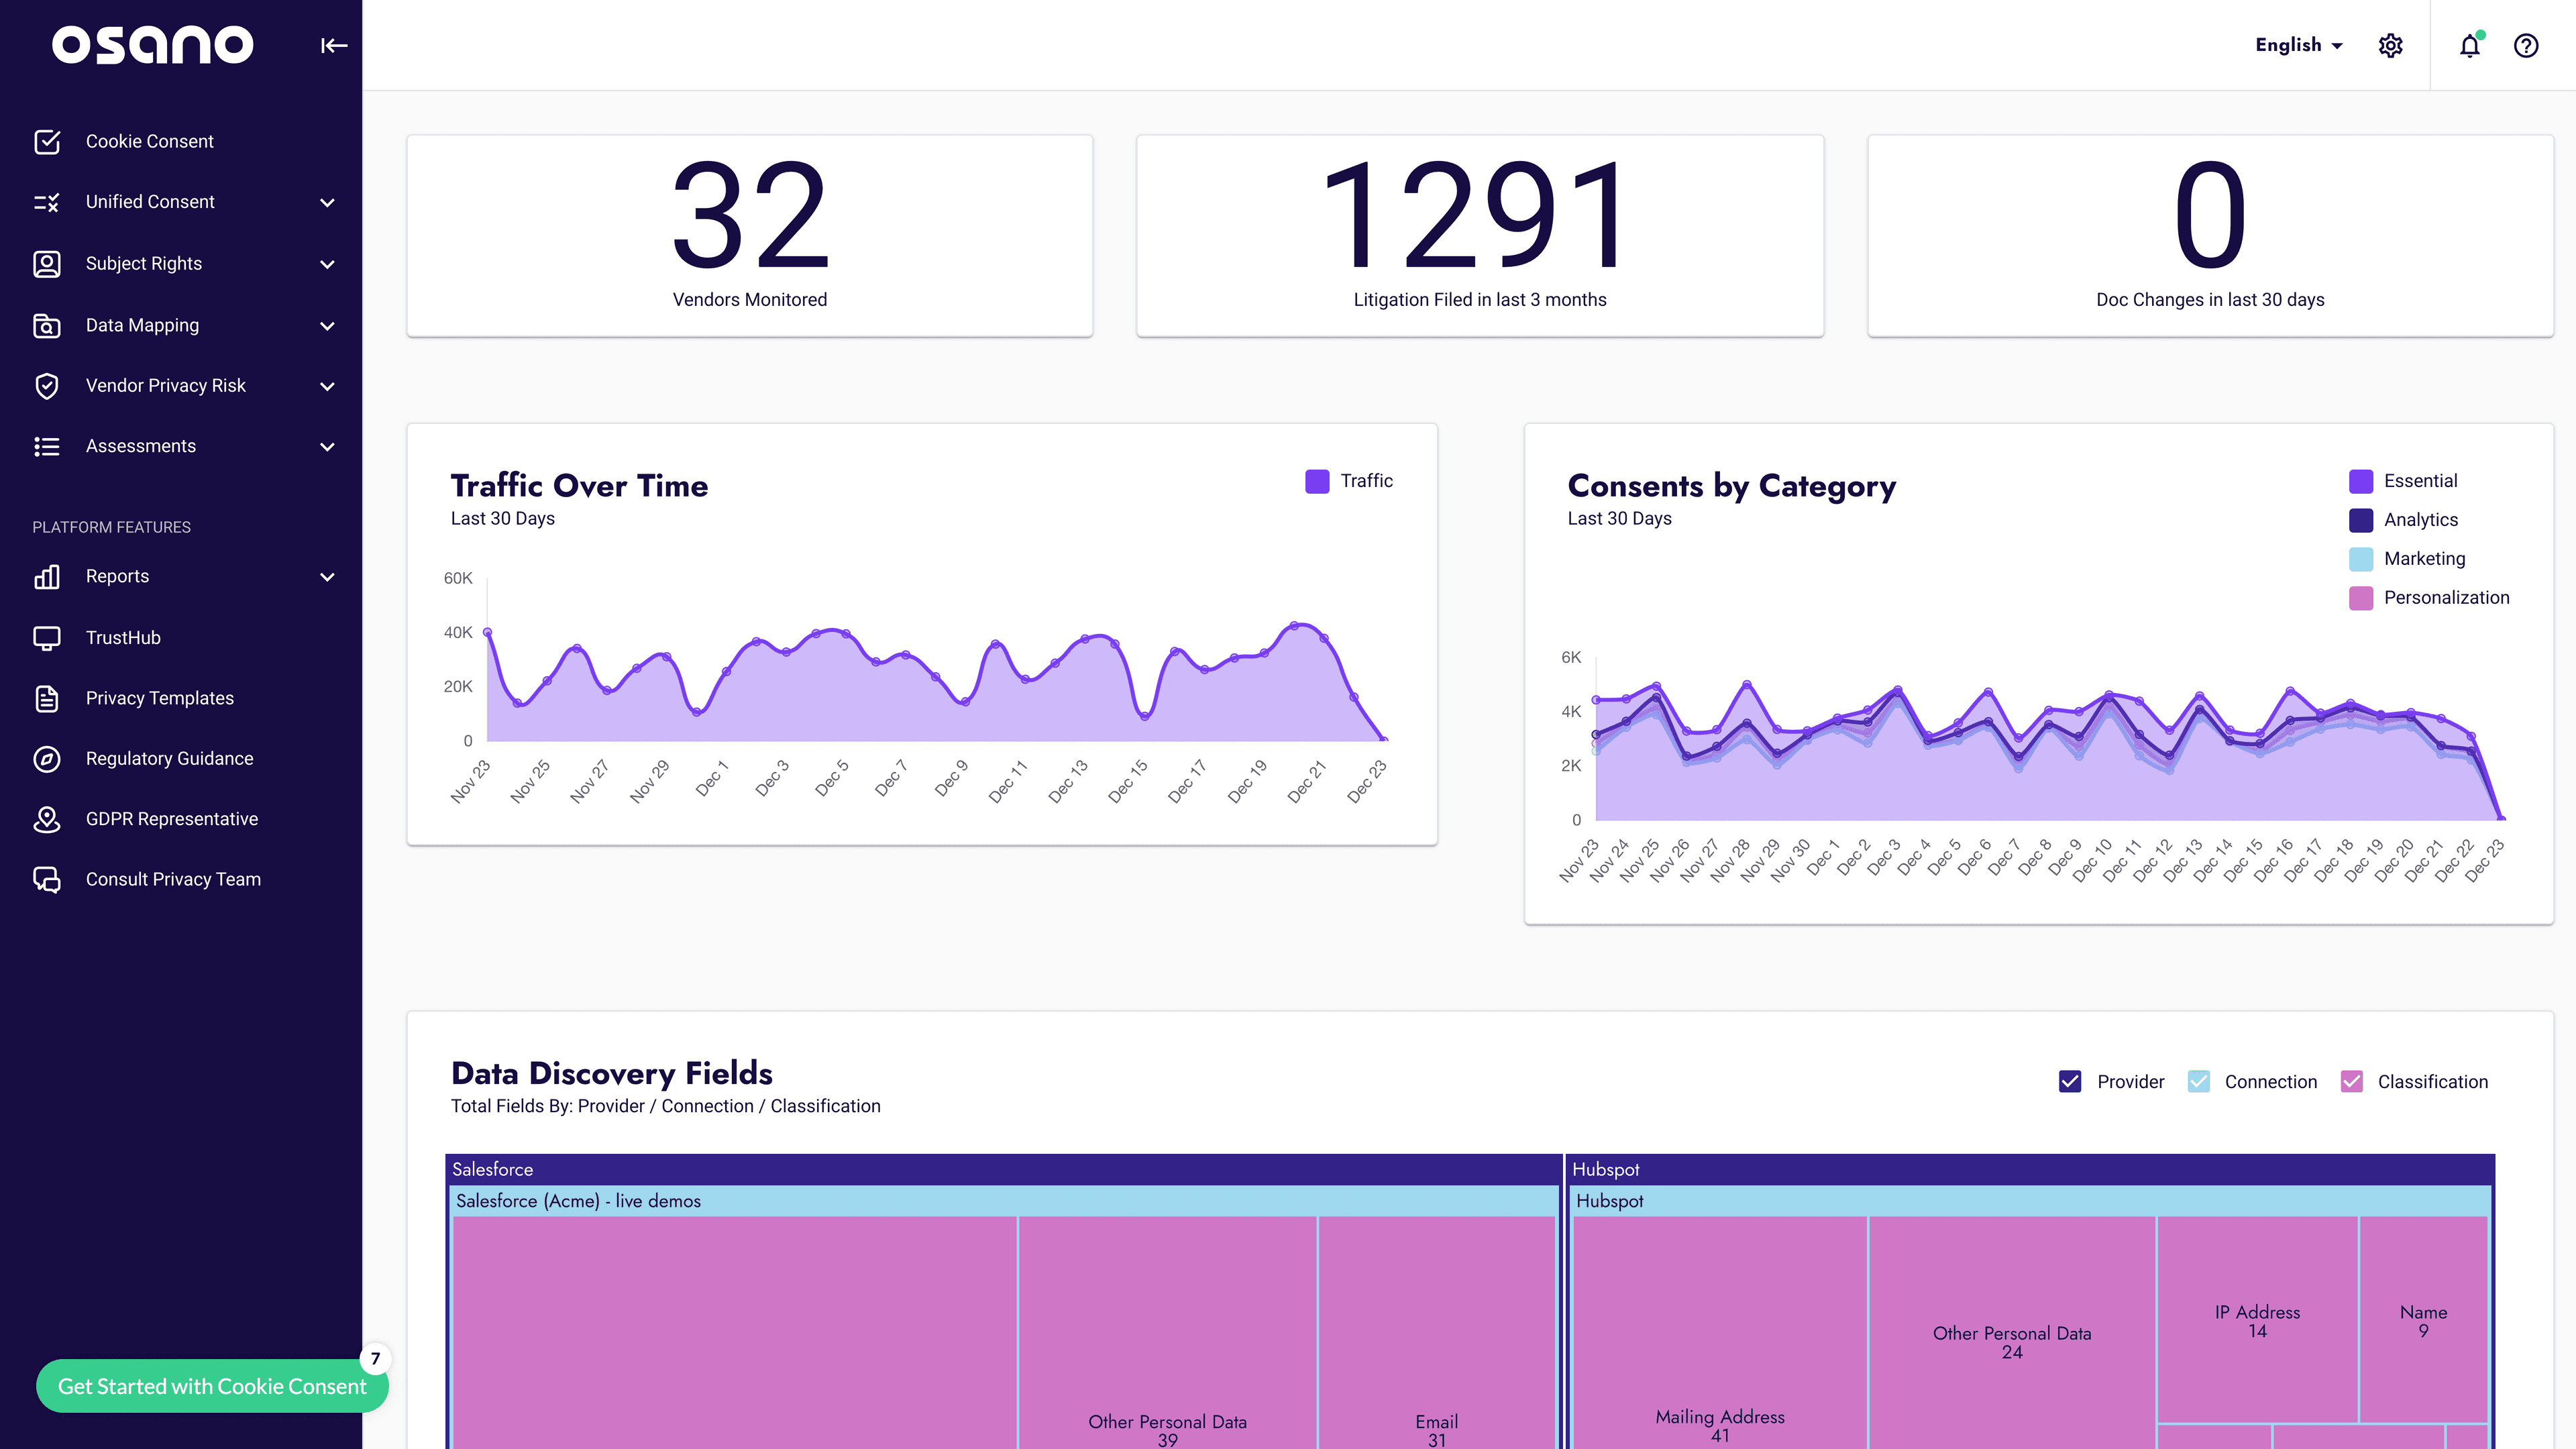Screen dimensions: 2576x1449
Task: Collapse the sidebar with the arrow icon
Action: [334, 45]
